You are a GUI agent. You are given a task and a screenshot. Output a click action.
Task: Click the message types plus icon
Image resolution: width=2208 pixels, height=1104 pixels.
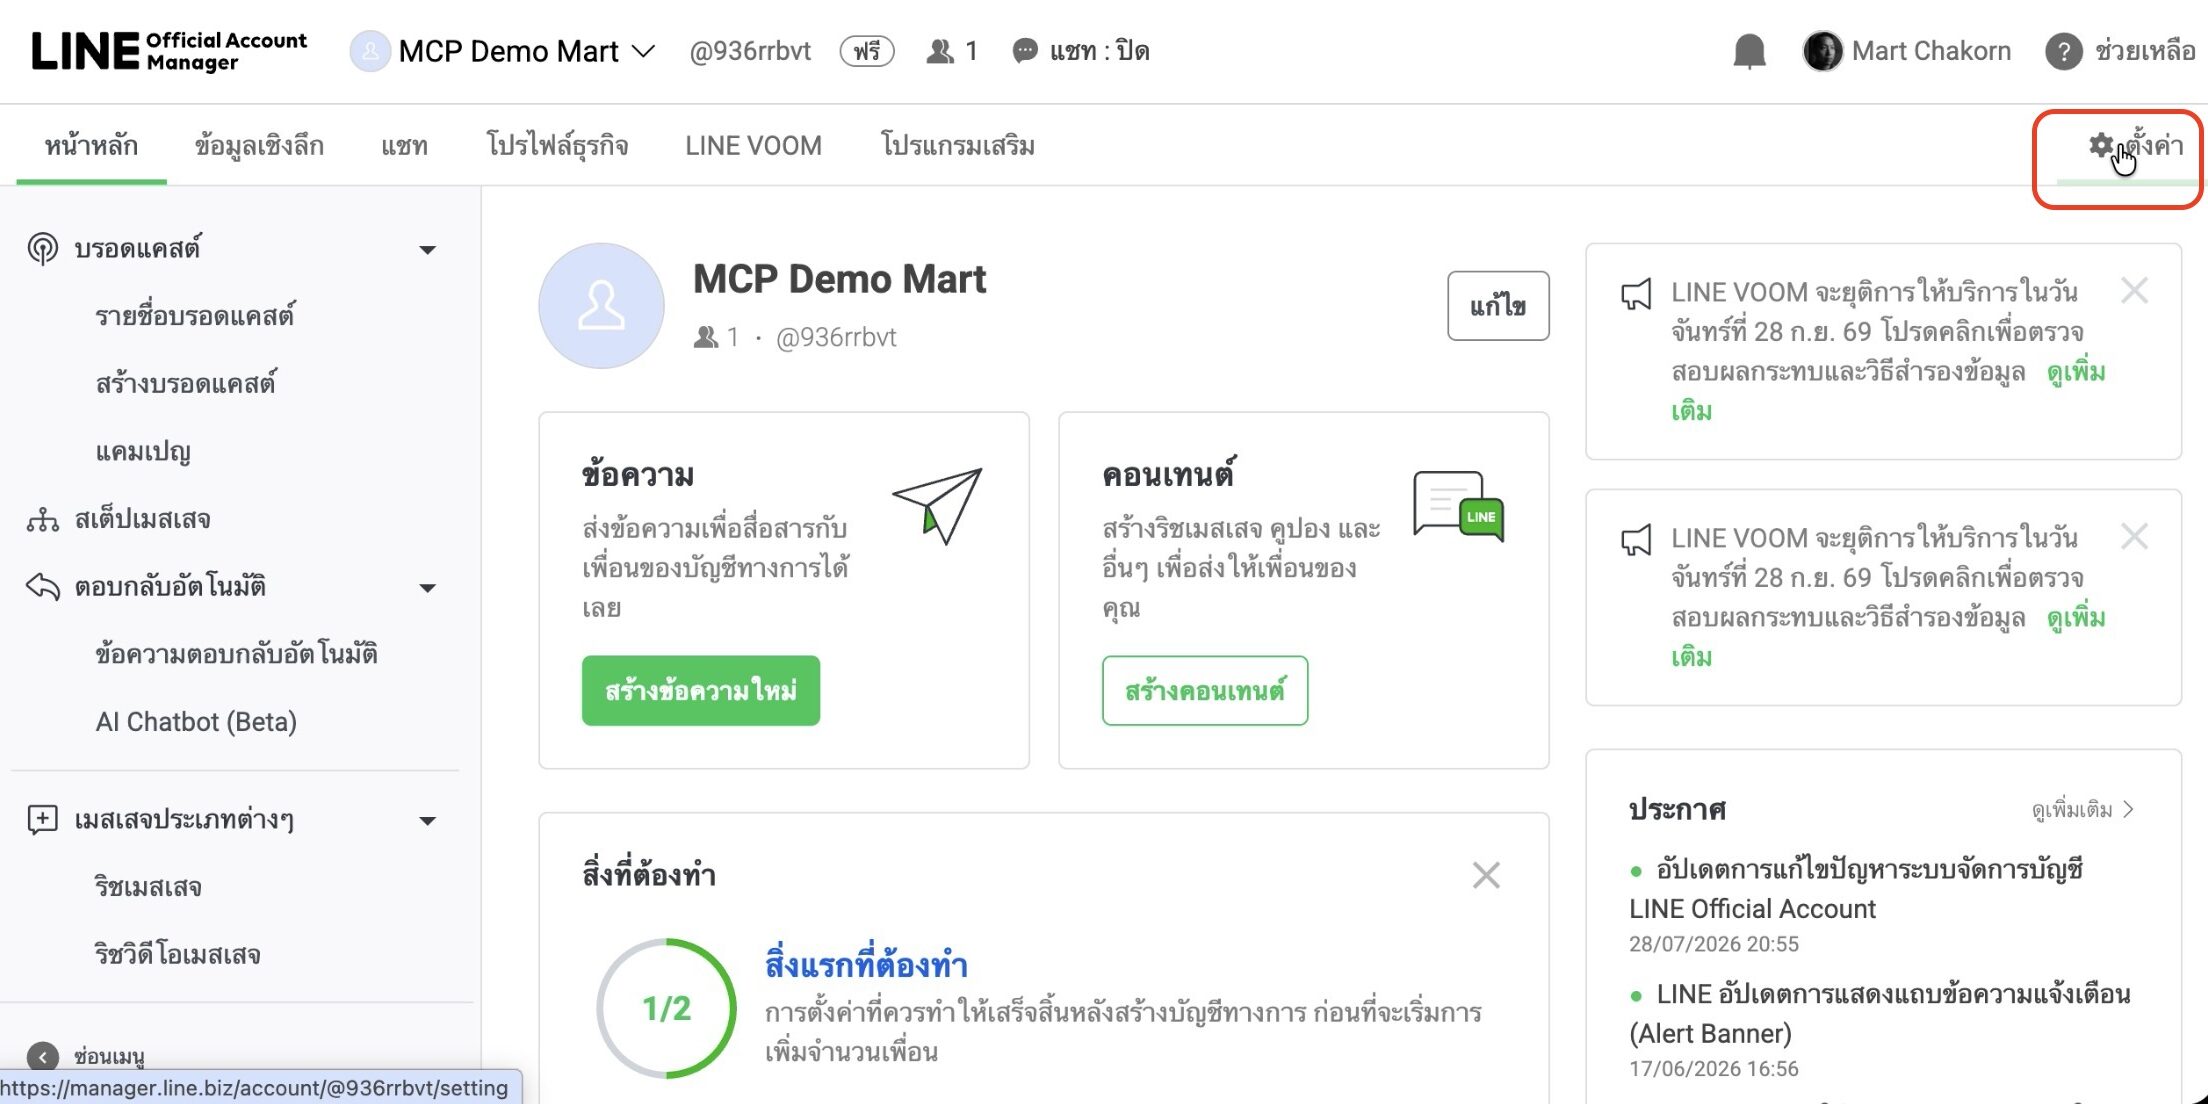[42, 820]
